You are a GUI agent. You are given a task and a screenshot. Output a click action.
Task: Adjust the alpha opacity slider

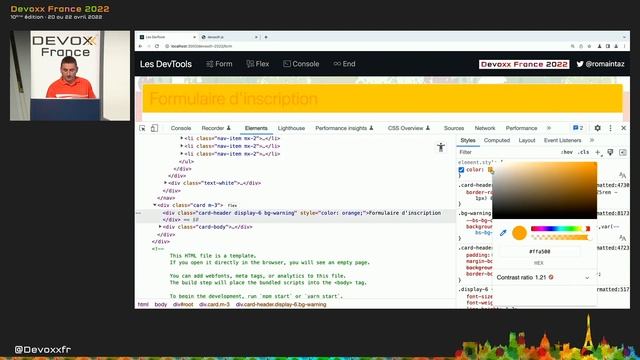pyautogui.click(x=560, y=237)
